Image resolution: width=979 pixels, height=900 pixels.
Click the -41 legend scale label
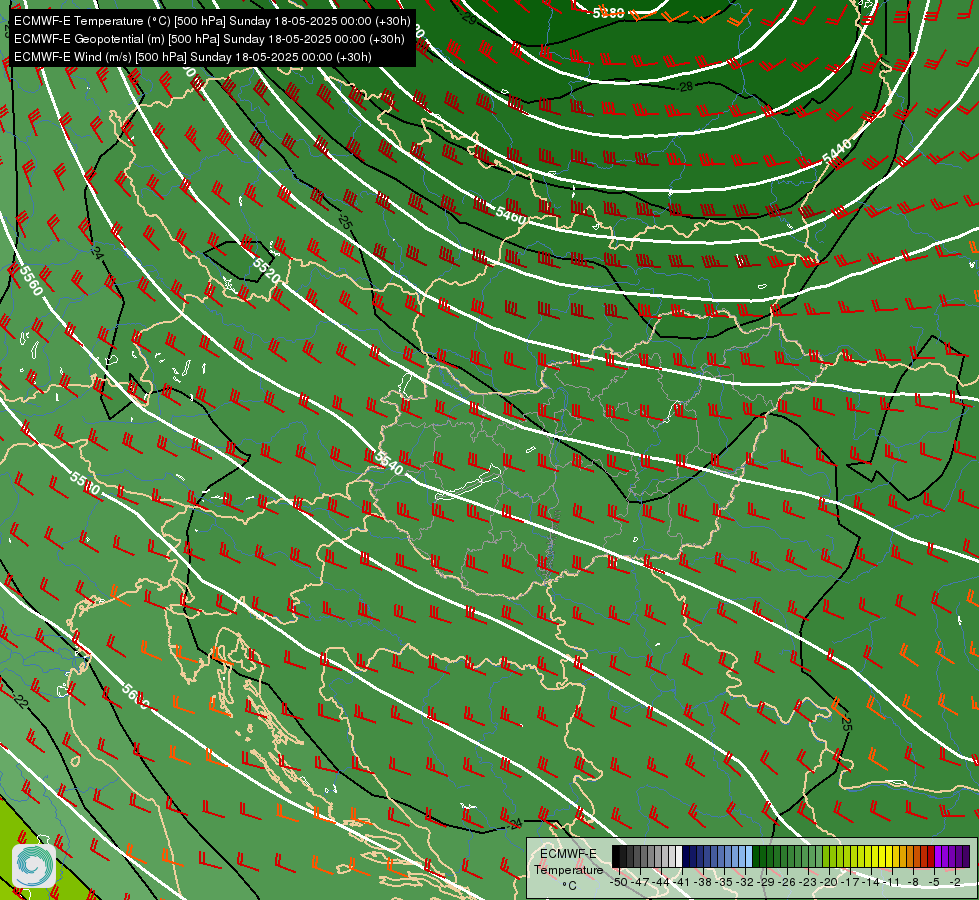[x=682, y=883]
